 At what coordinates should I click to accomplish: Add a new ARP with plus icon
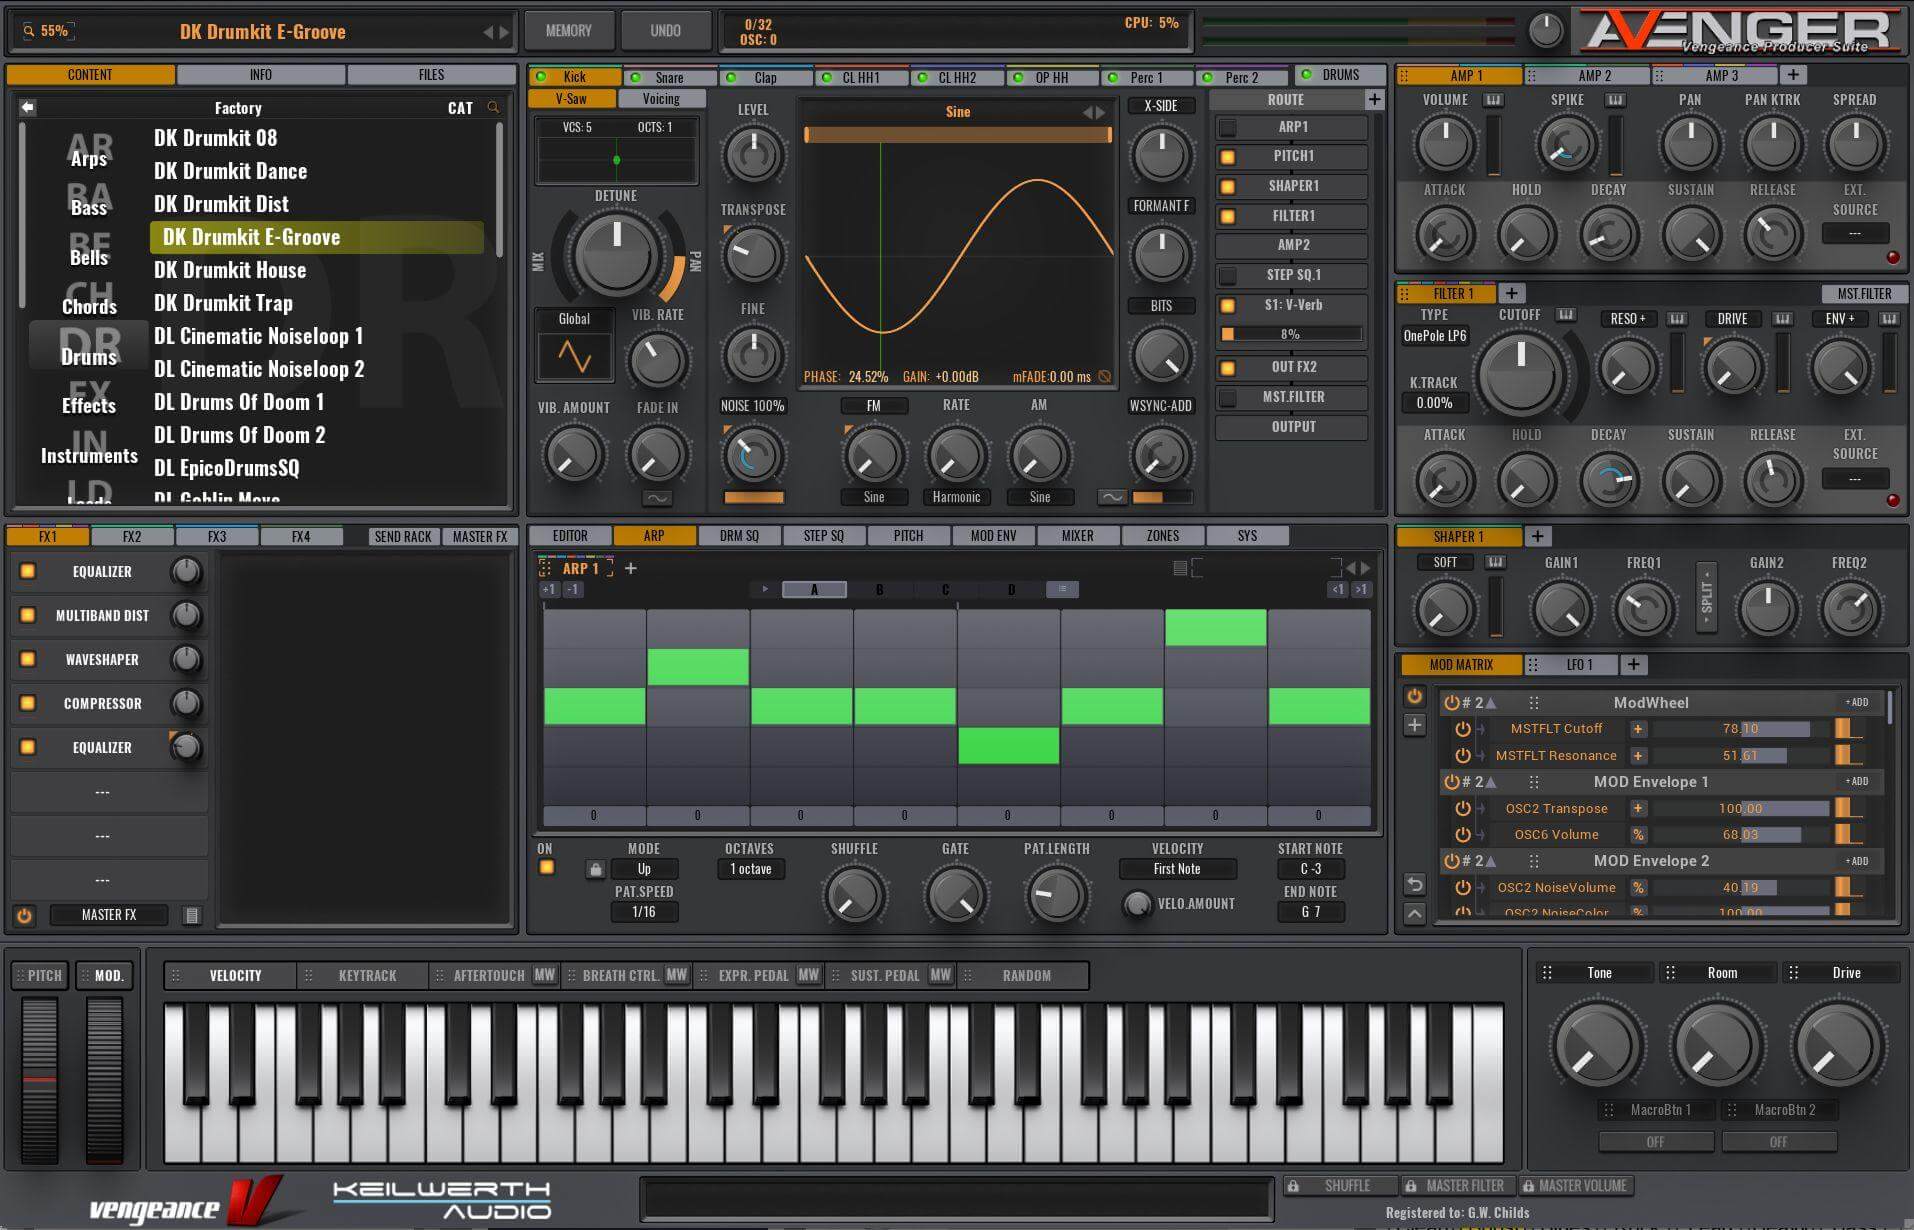[631, 568]
